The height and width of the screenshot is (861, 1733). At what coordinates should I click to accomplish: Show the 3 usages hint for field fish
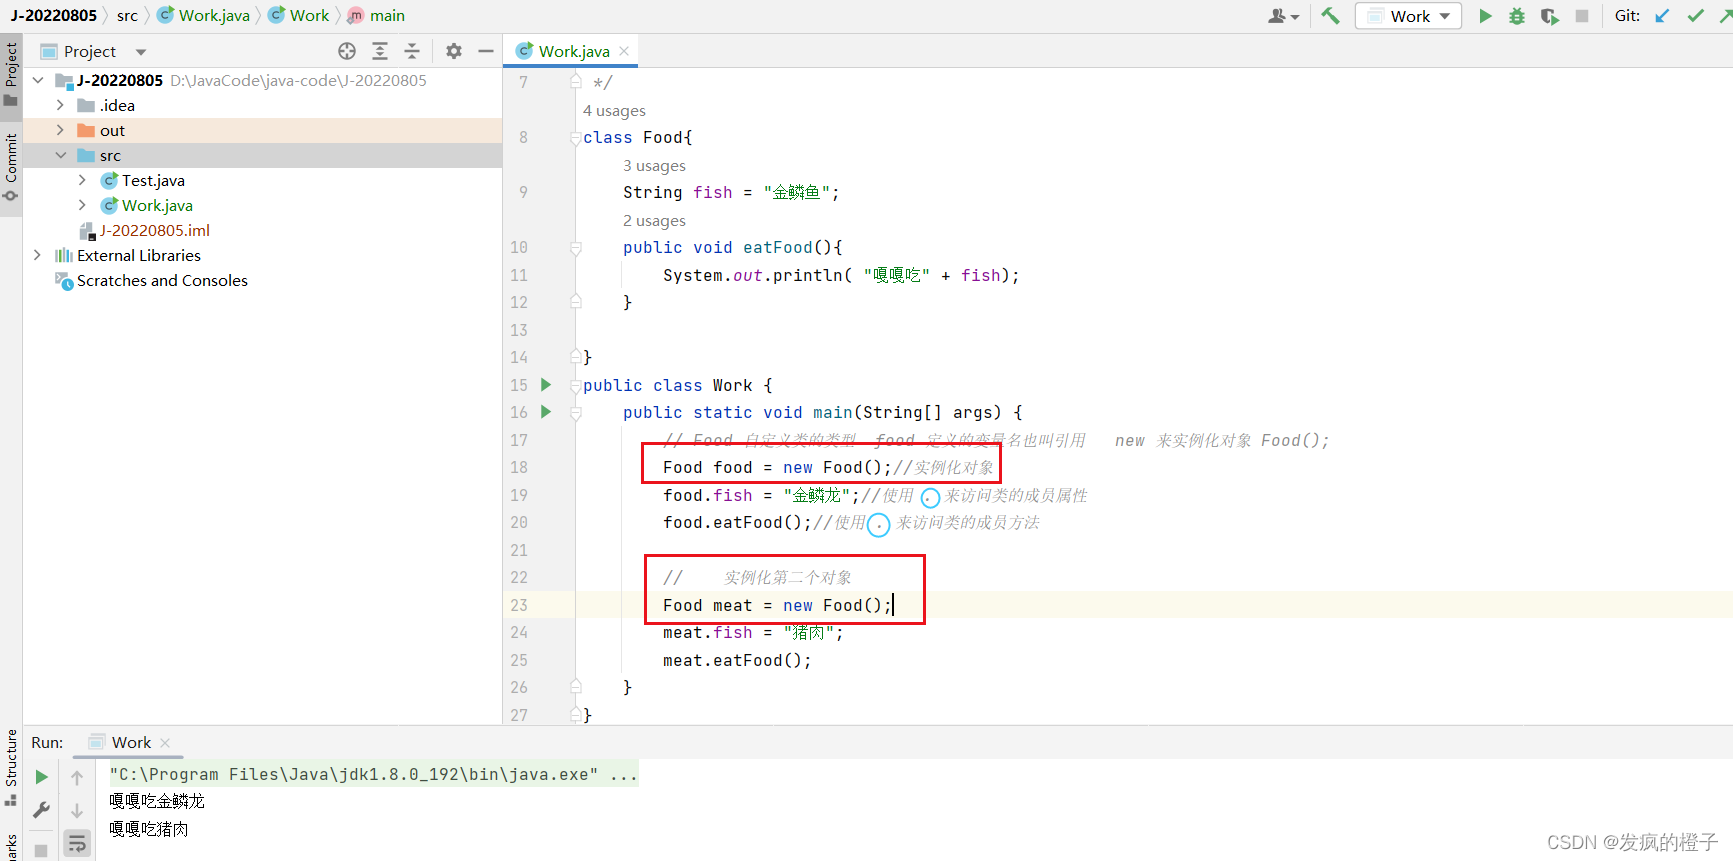654,165
